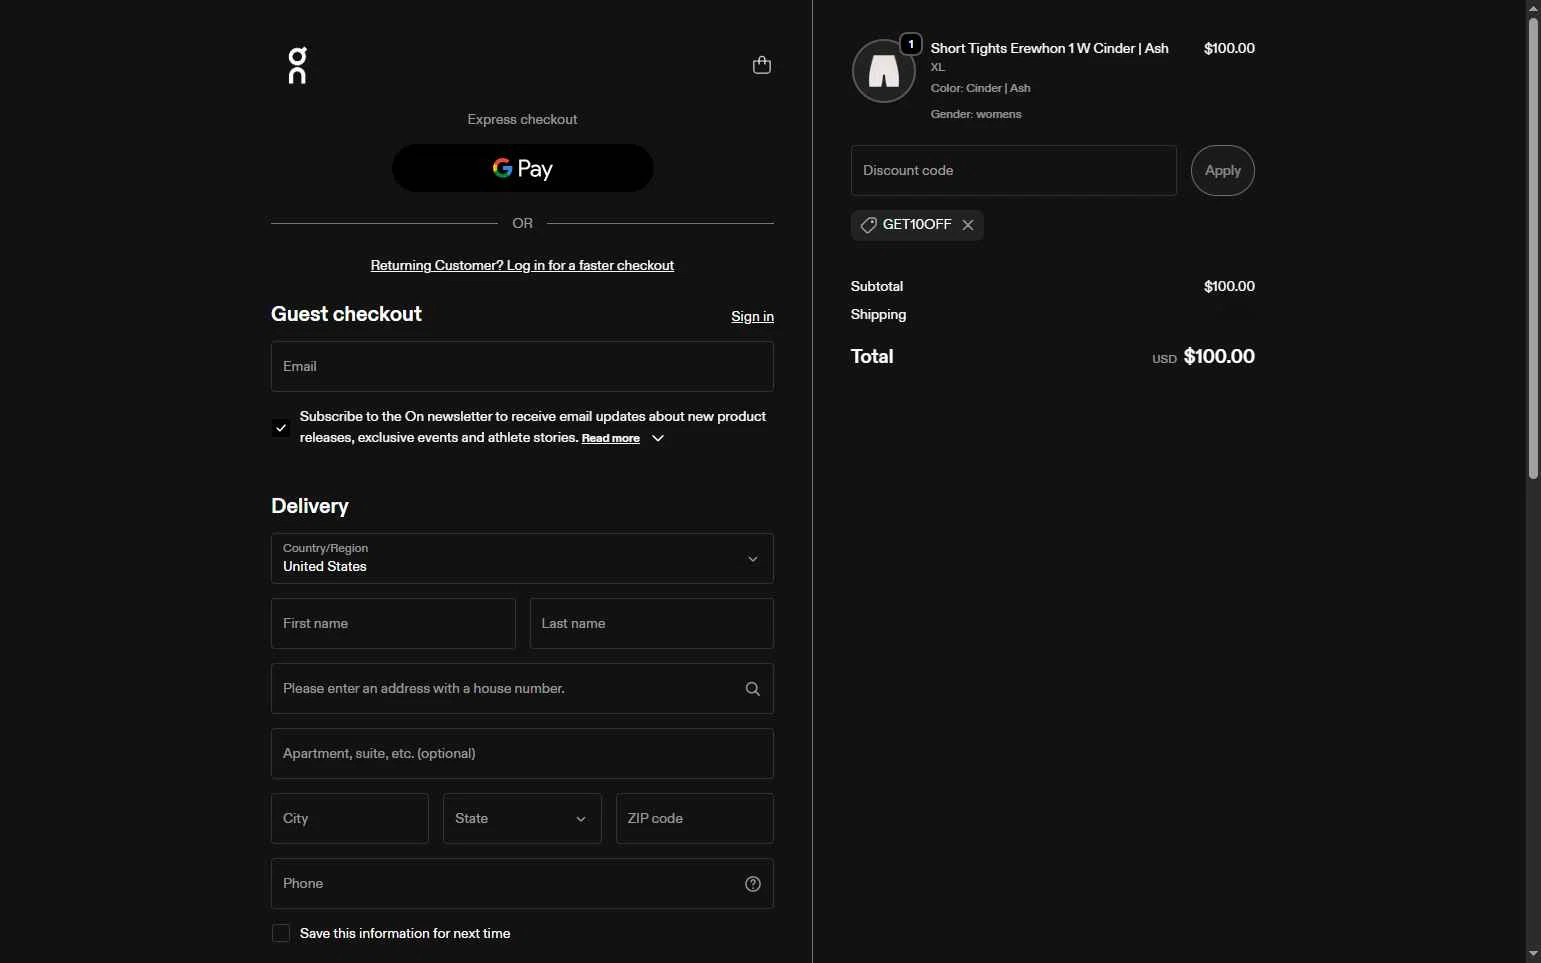1541x963 pixels.
Task: Open the State dropdown
Action: (522, 818)
